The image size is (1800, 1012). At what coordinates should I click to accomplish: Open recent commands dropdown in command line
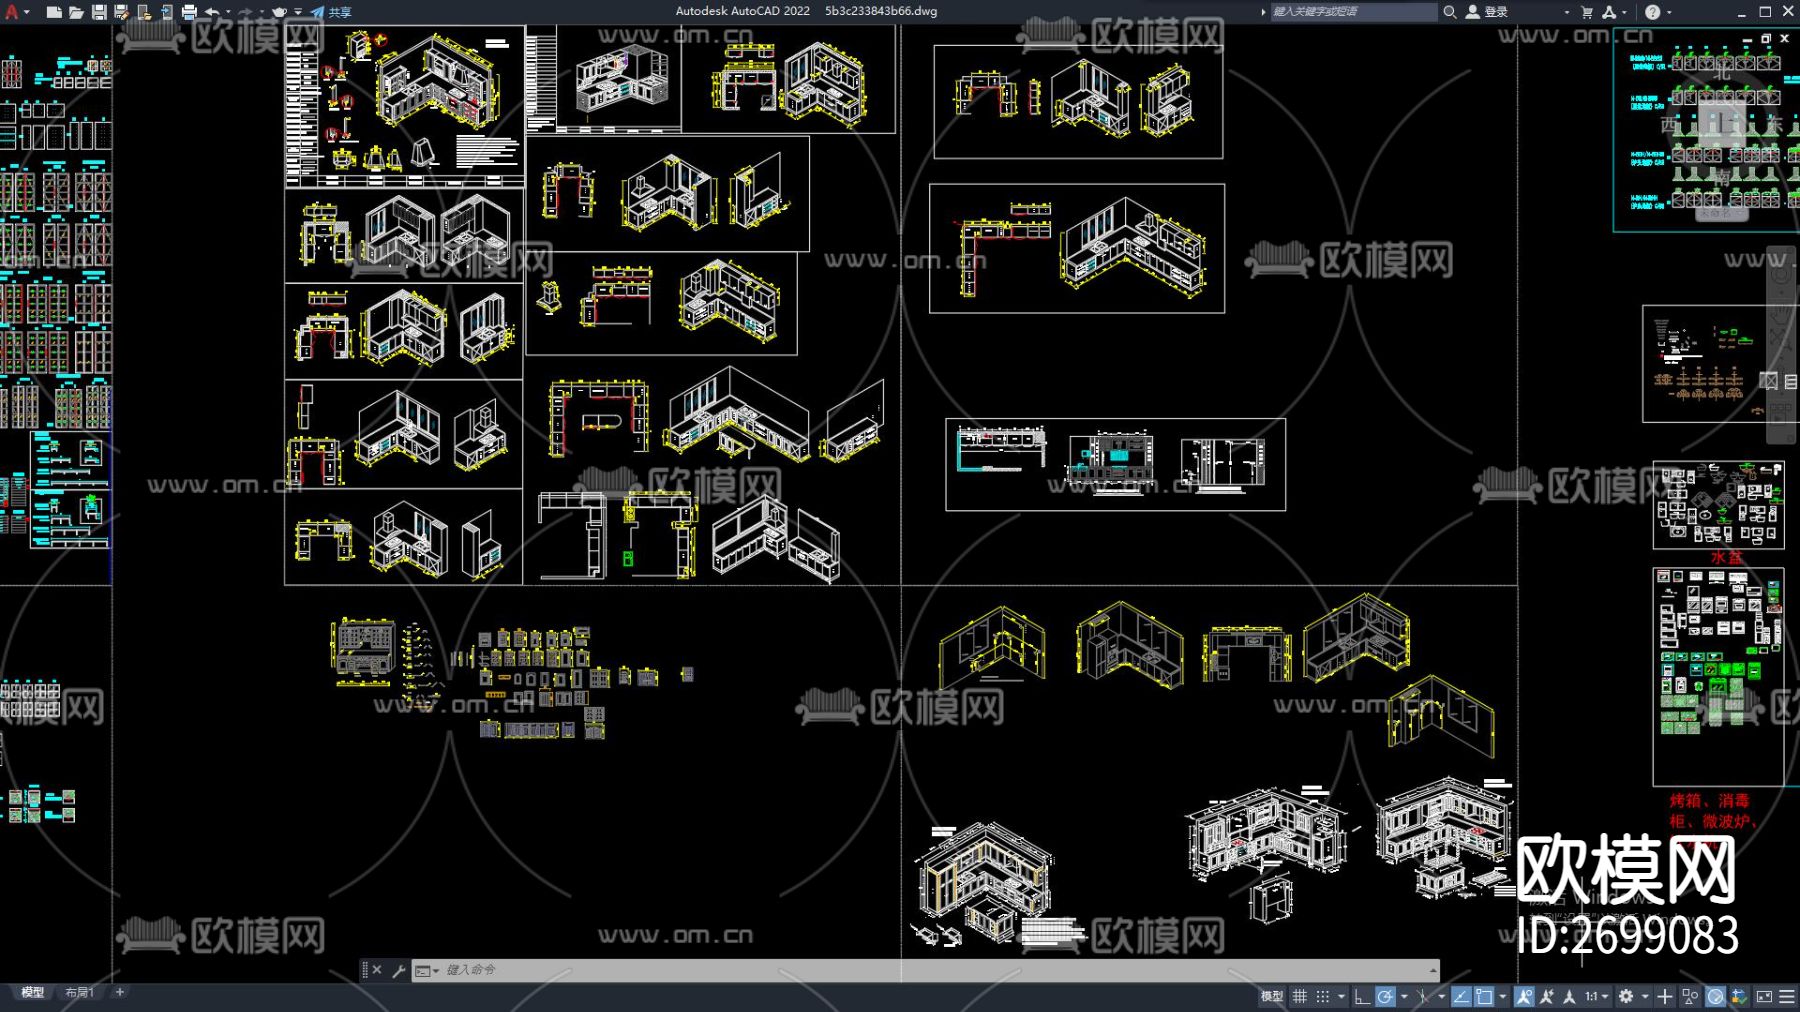[427, 970]
